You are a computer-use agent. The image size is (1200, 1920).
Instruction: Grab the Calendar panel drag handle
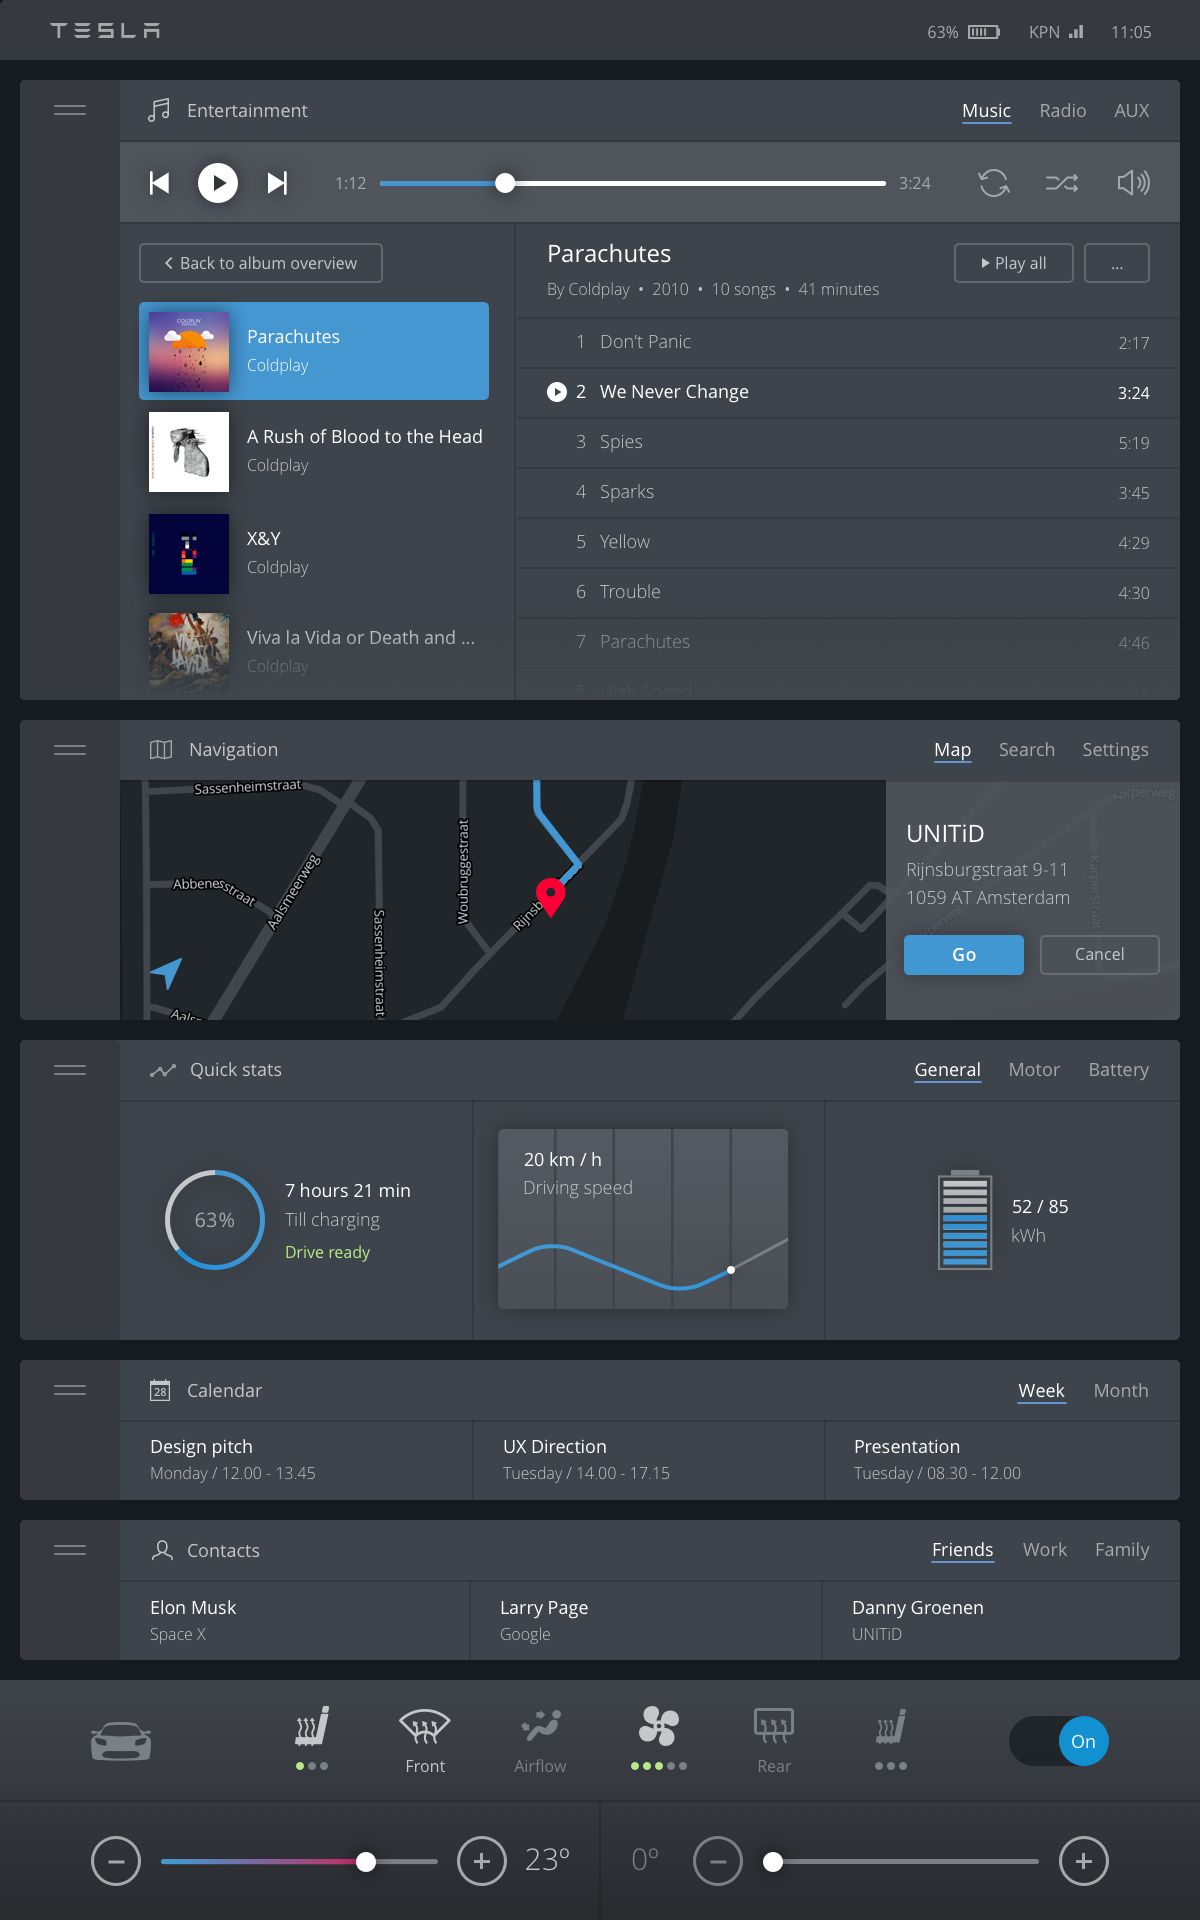point(70,1390)
